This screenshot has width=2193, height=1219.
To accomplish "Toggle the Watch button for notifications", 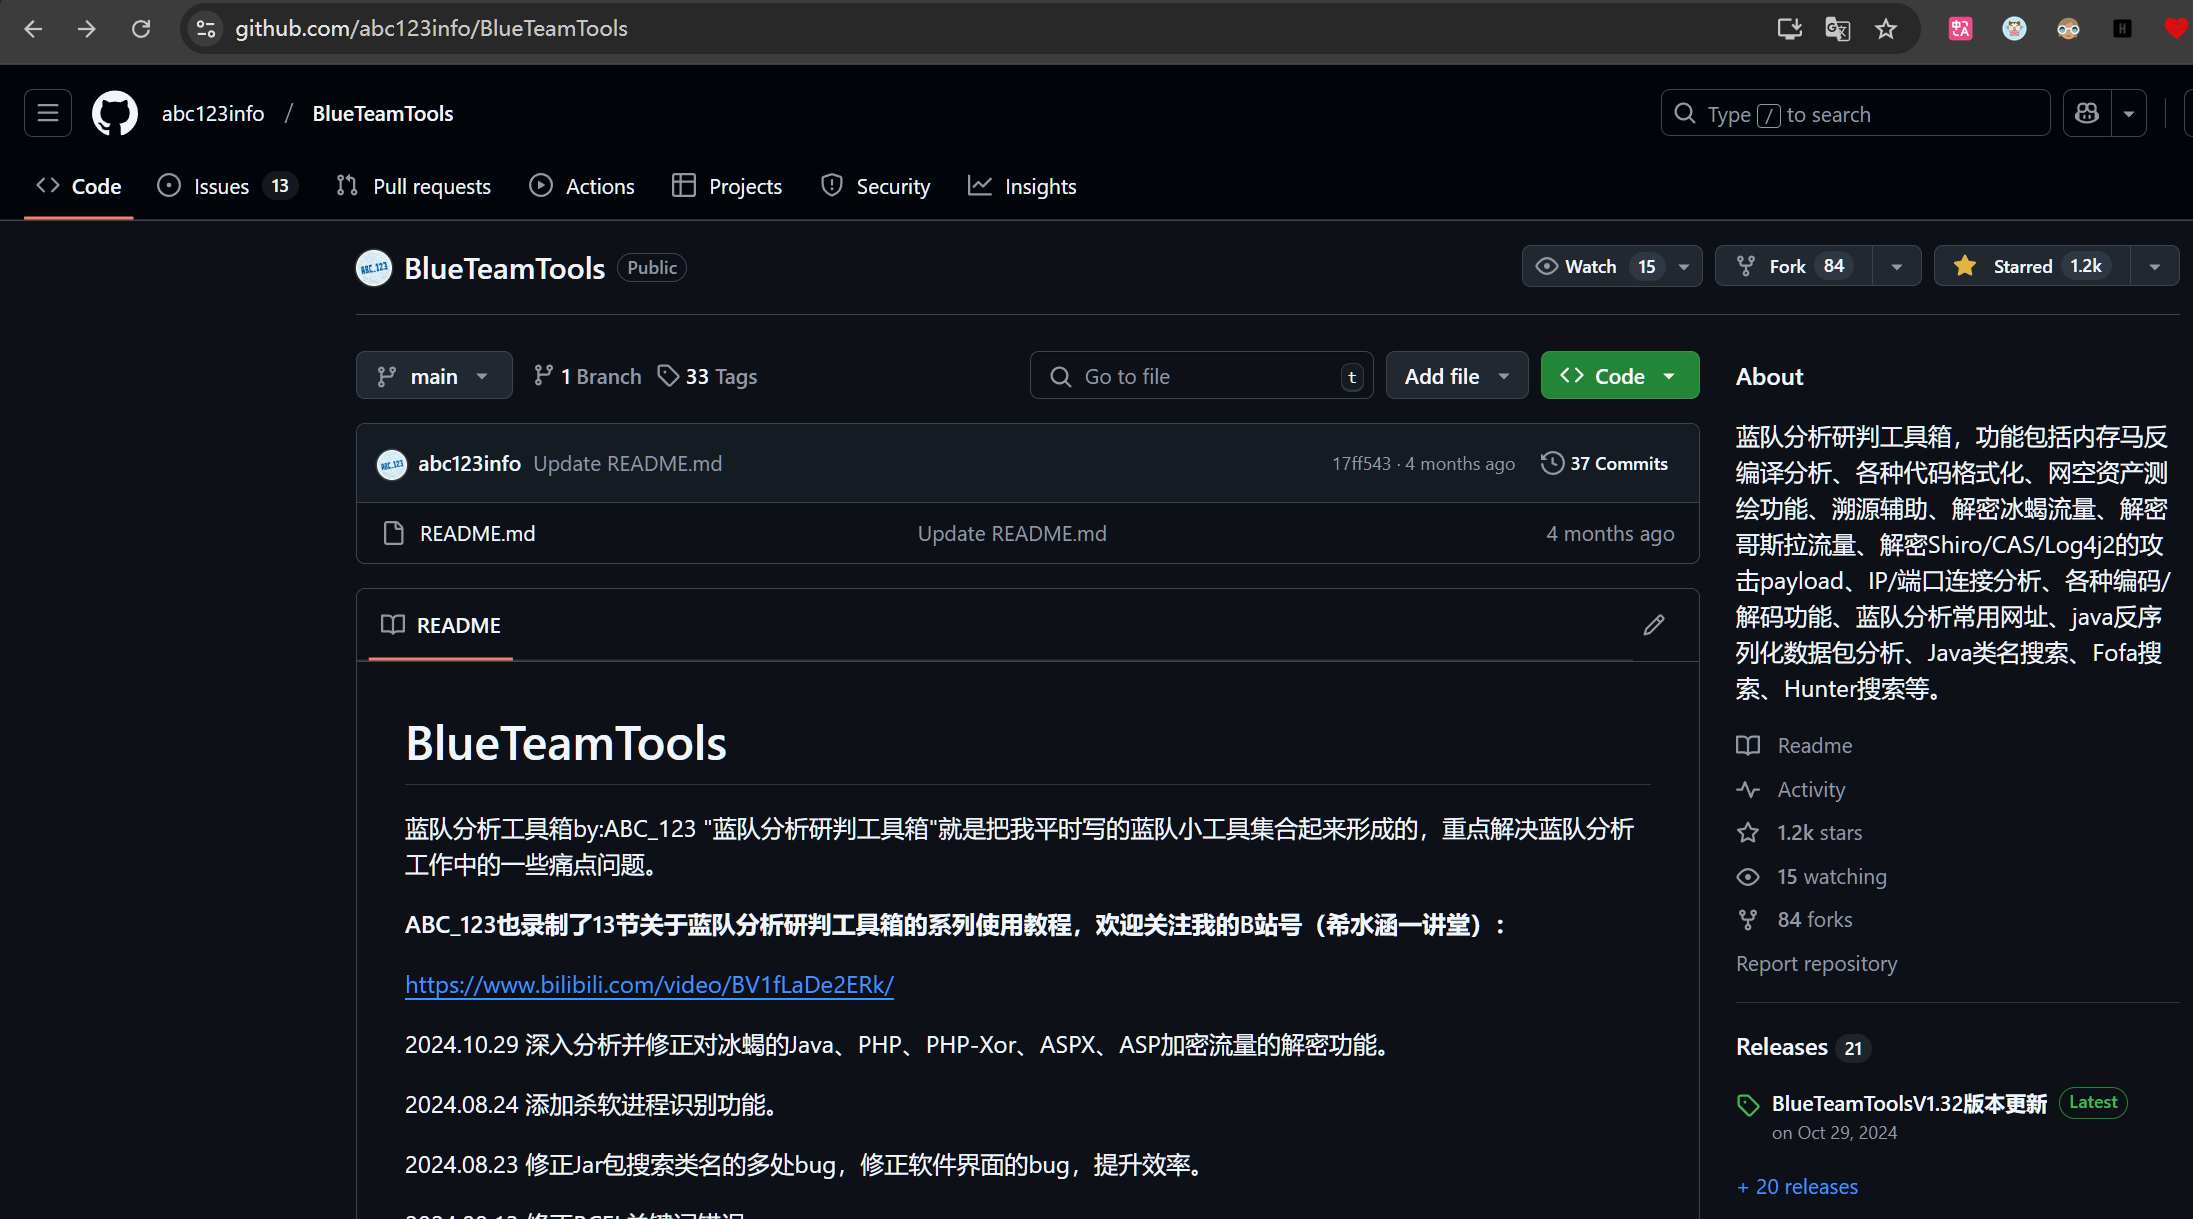I will pos(1590,266).
